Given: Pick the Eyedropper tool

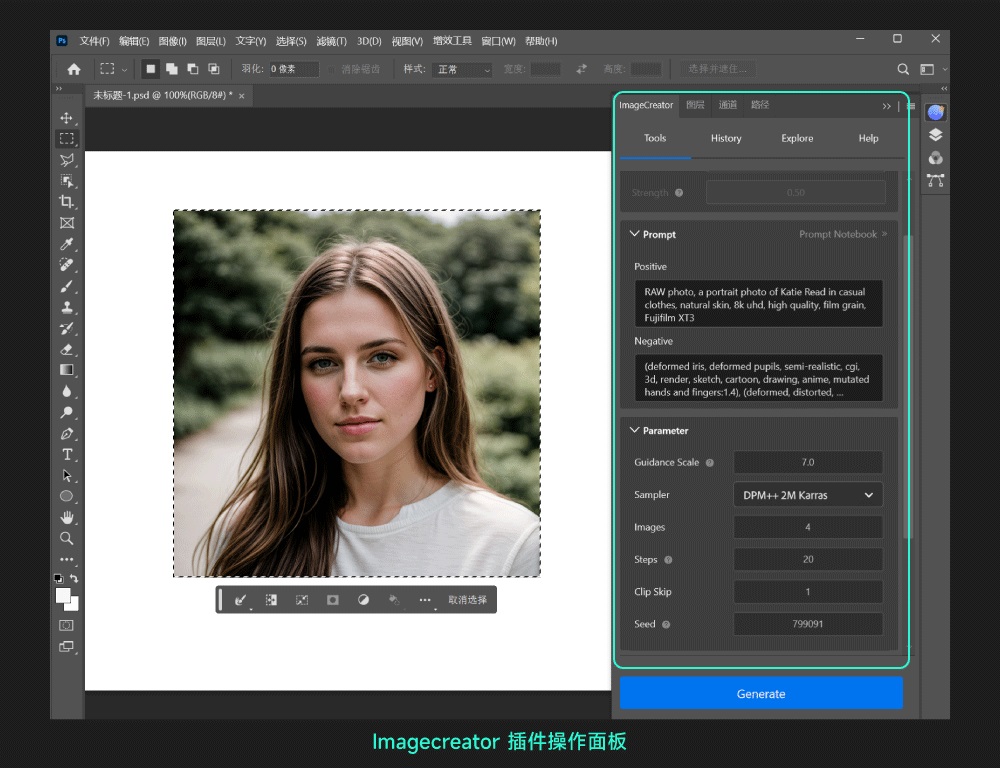Looking at the screenshot, I should coord(66,244).
